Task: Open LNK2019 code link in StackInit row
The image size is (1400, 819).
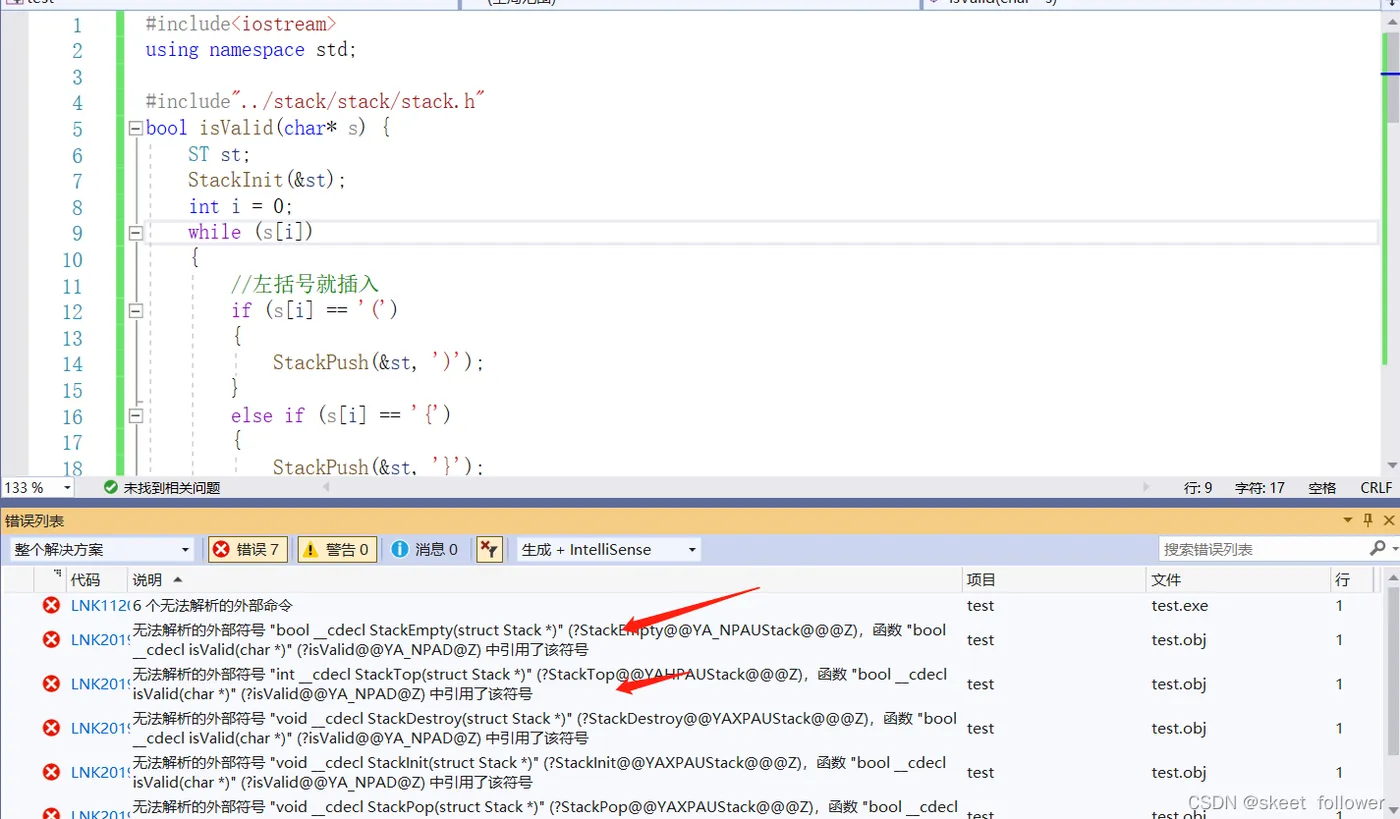Action: pos(99,772)
